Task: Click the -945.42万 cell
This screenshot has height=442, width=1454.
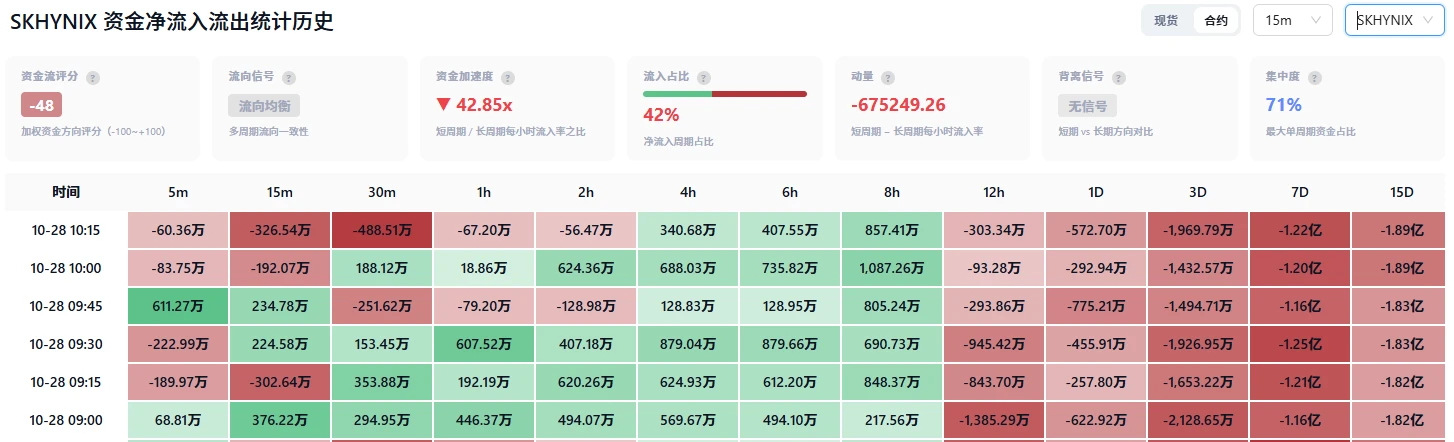Action: (994, 344)
